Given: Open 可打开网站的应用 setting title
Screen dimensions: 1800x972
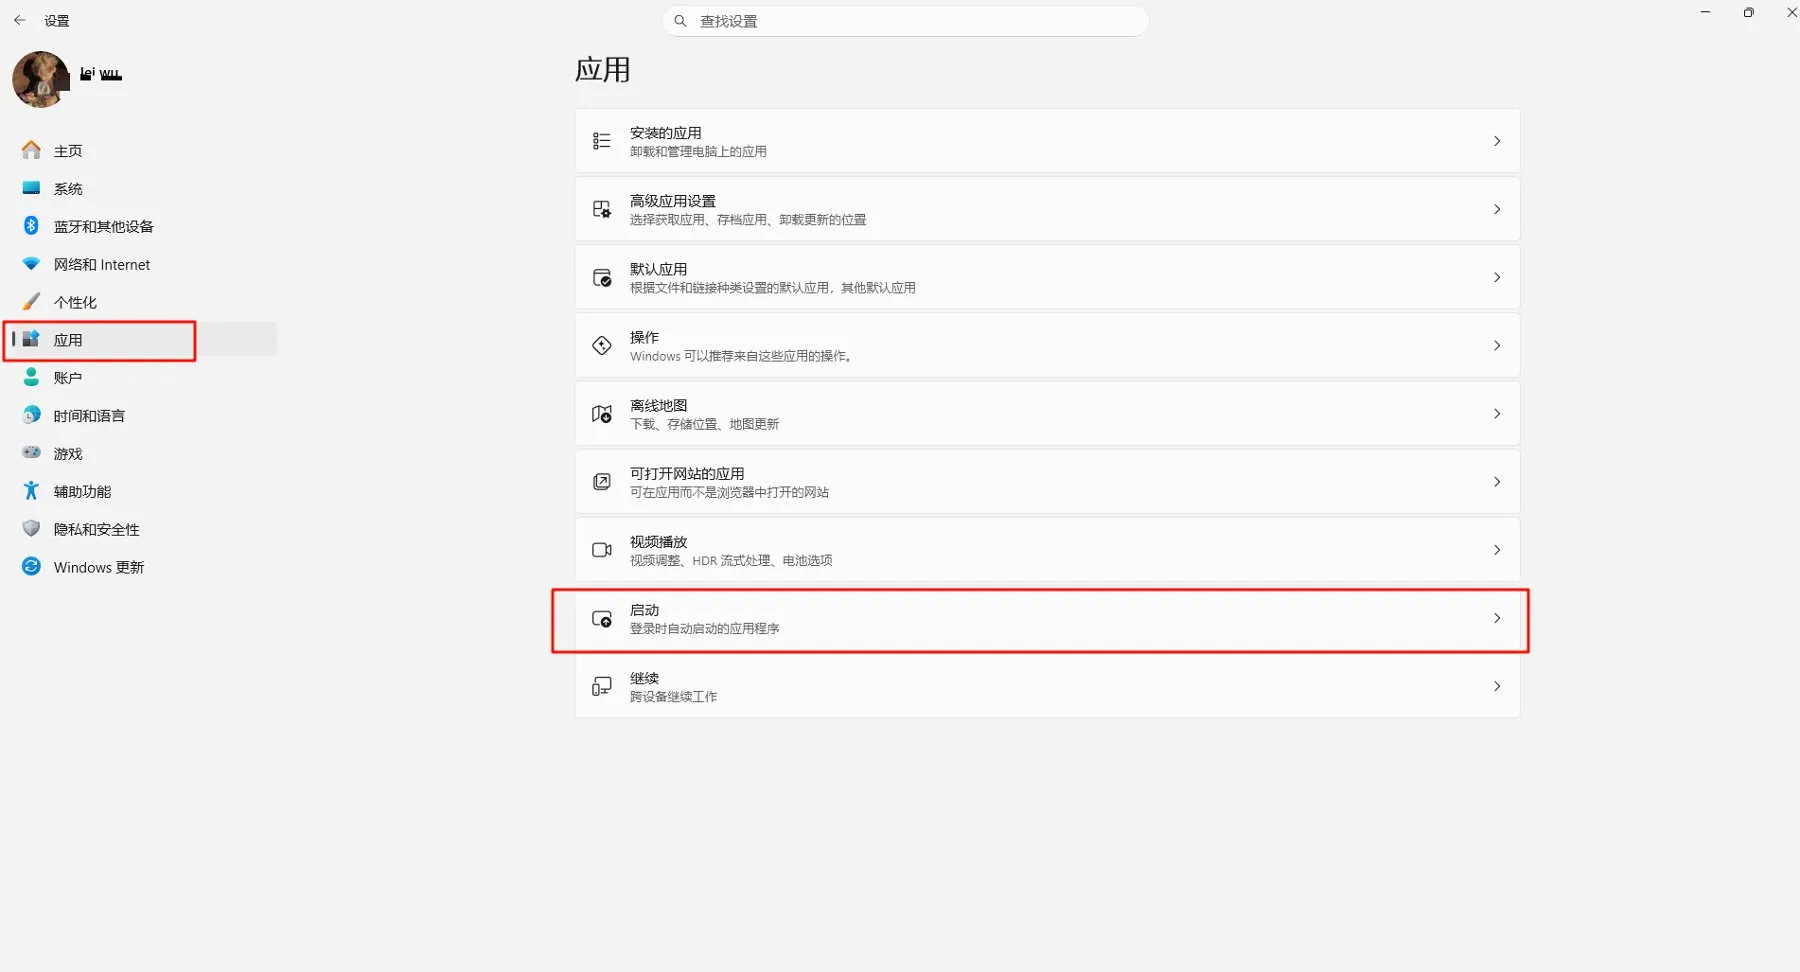Looking at the screenshot, I should 687,474.
